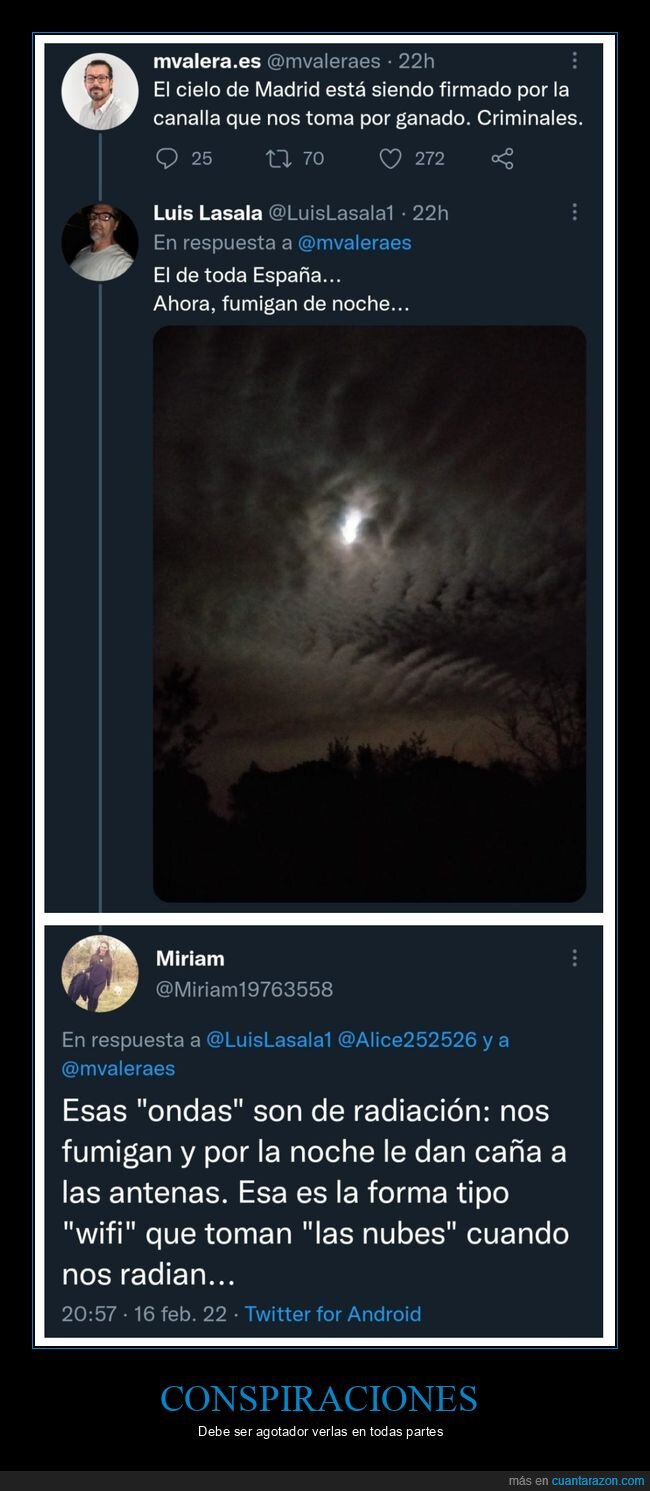The image size is (650, 1491).
Task: Click the retweet icon showing 70
Action: pos(277,158)
